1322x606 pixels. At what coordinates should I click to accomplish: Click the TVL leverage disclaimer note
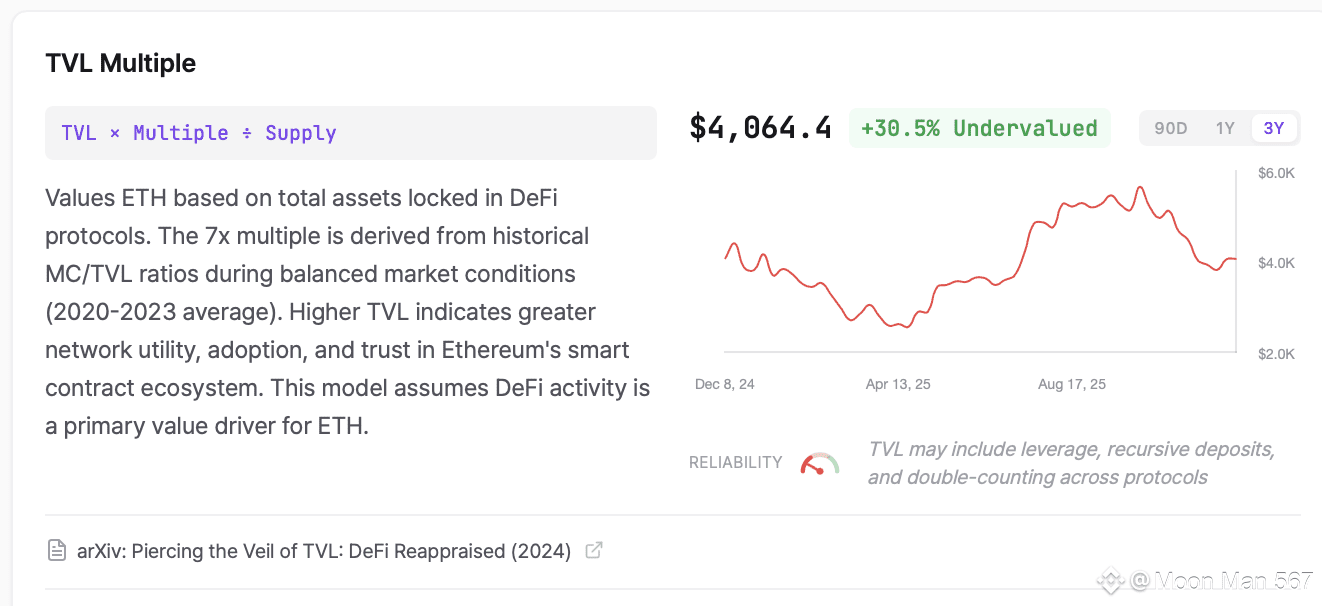pos(1070,463)
